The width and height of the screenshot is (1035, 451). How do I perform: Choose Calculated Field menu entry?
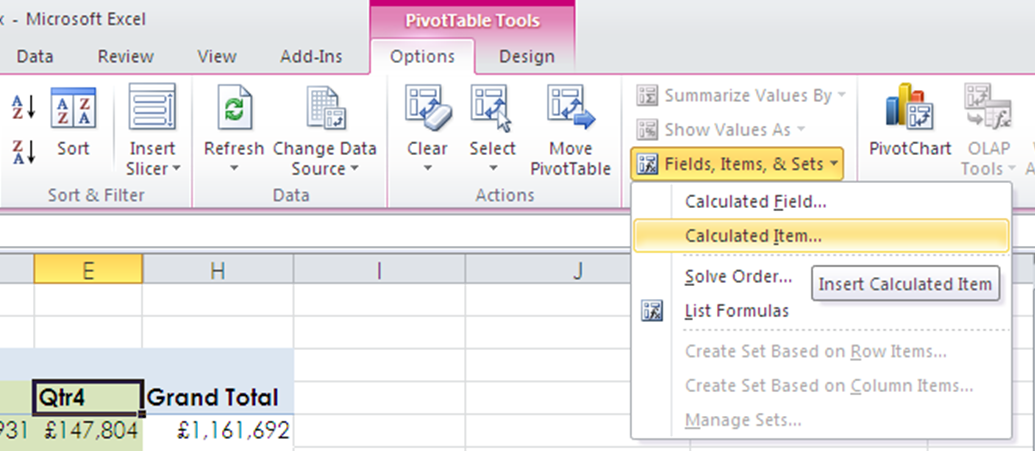[820, 202]
